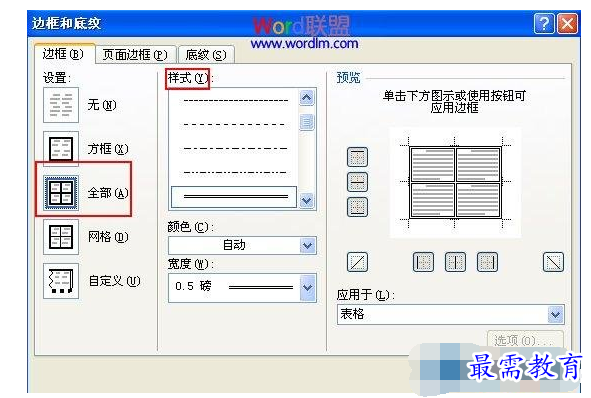Select the 网格 (Grid) border setting icon
The height and width of the screenshot is (398, 591).
(x=61, y=237)
